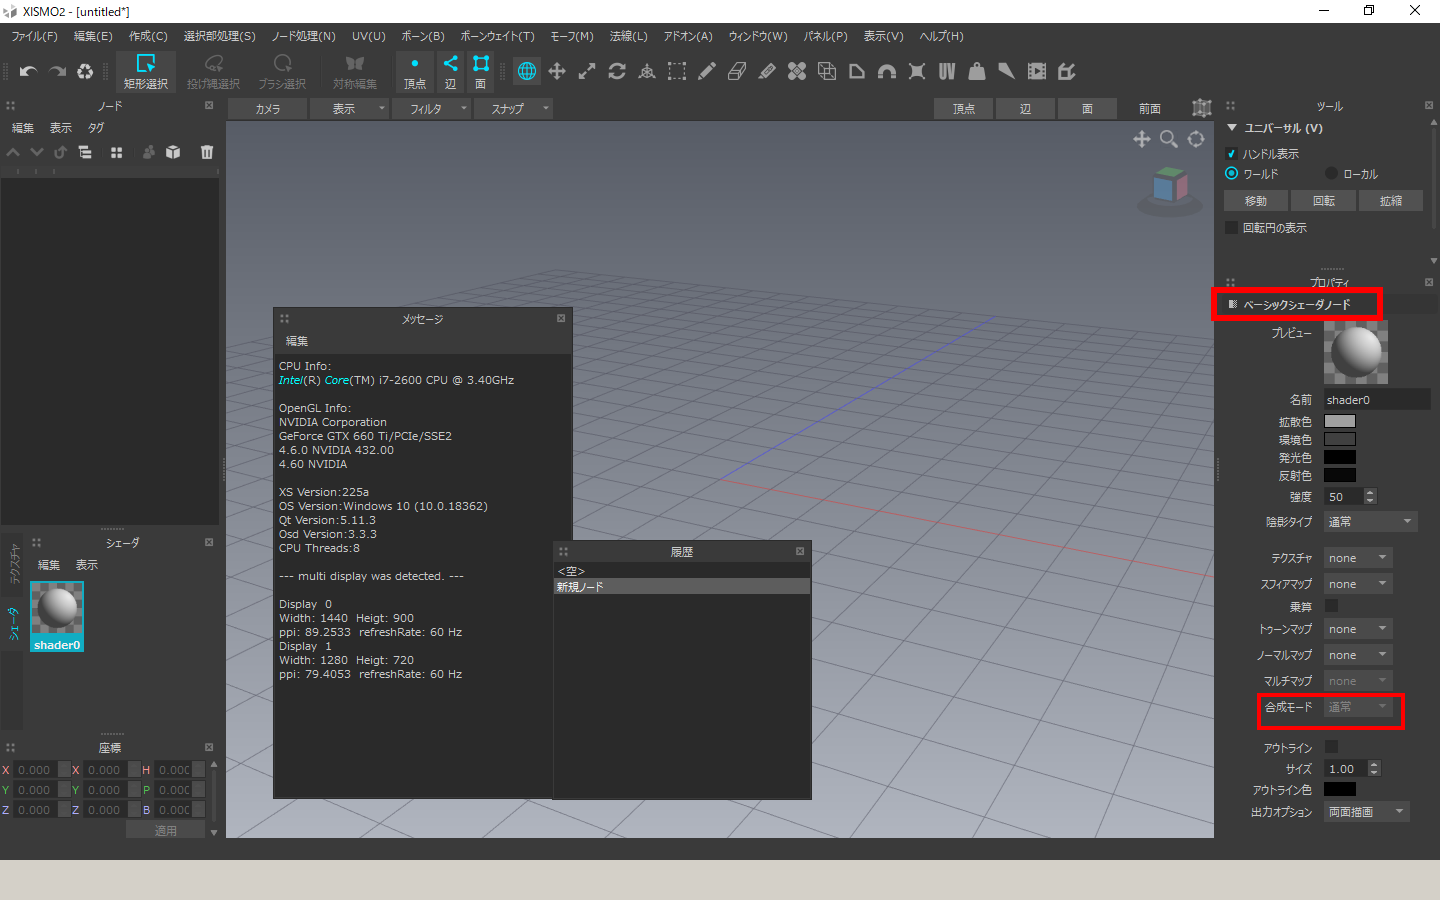Open the 表示 dropdown above viewport
Image resolution: width=1440 pixels, height=900 pixels.
pyautogui.click(x=349, y=109)
